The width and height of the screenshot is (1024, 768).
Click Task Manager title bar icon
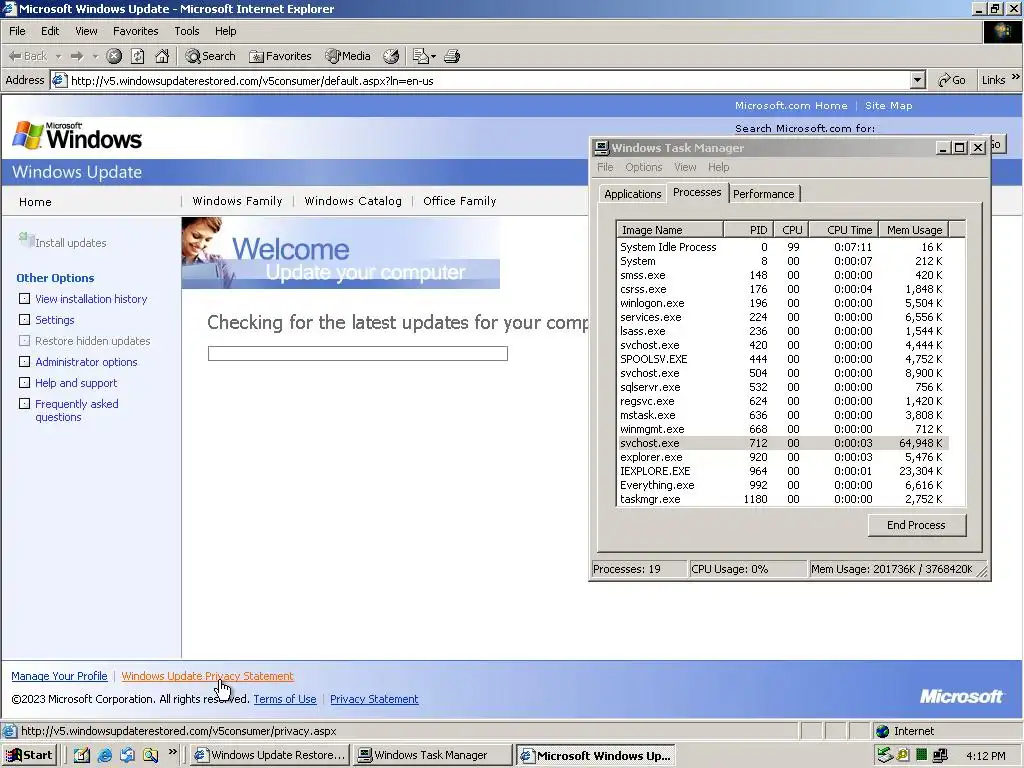[x=601, y=148]
